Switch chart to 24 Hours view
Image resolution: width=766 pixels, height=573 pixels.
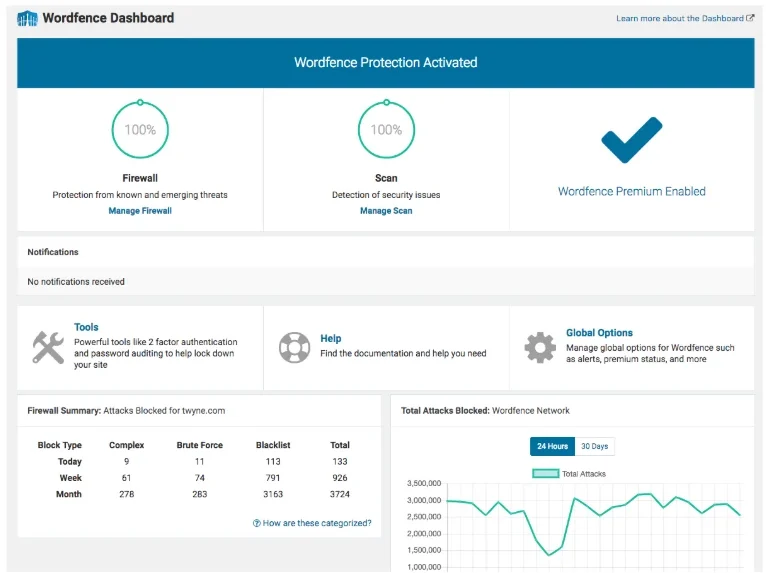(x=552, y=446)
